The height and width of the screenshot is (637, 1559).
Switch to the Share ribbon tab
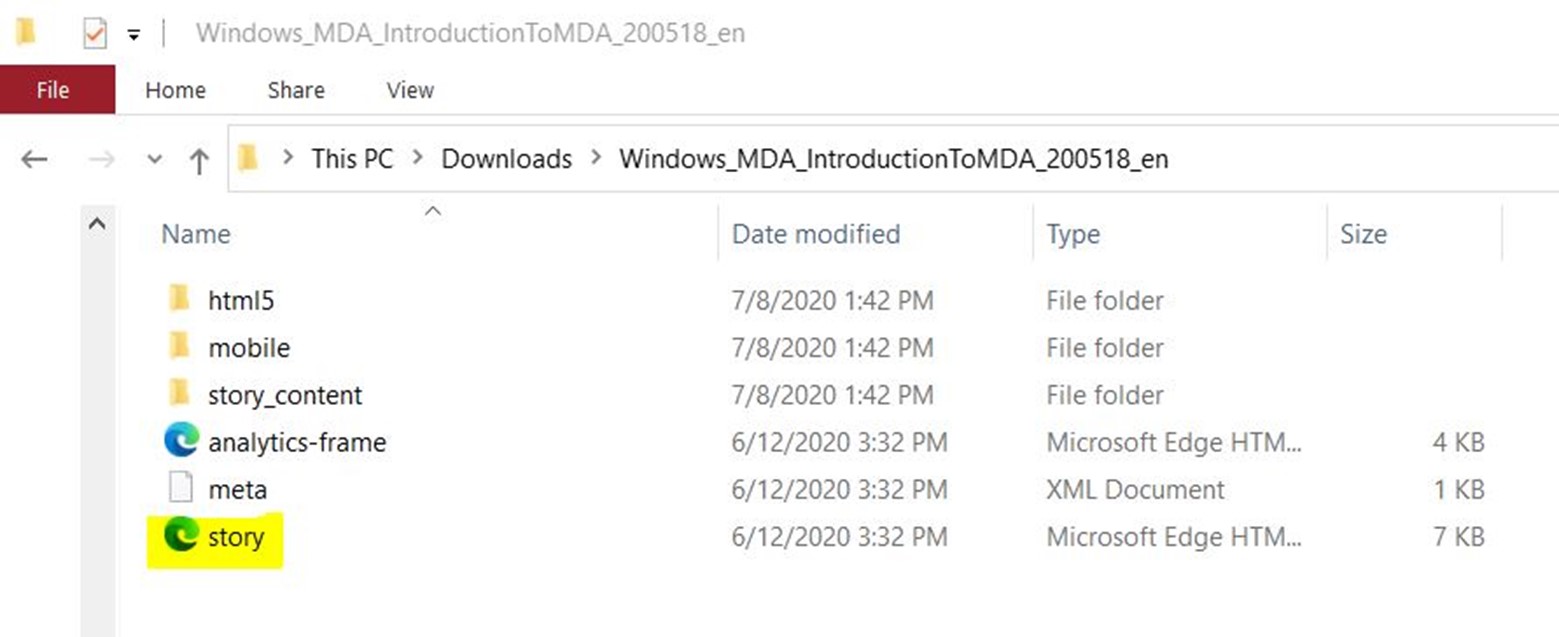point(296,90)
